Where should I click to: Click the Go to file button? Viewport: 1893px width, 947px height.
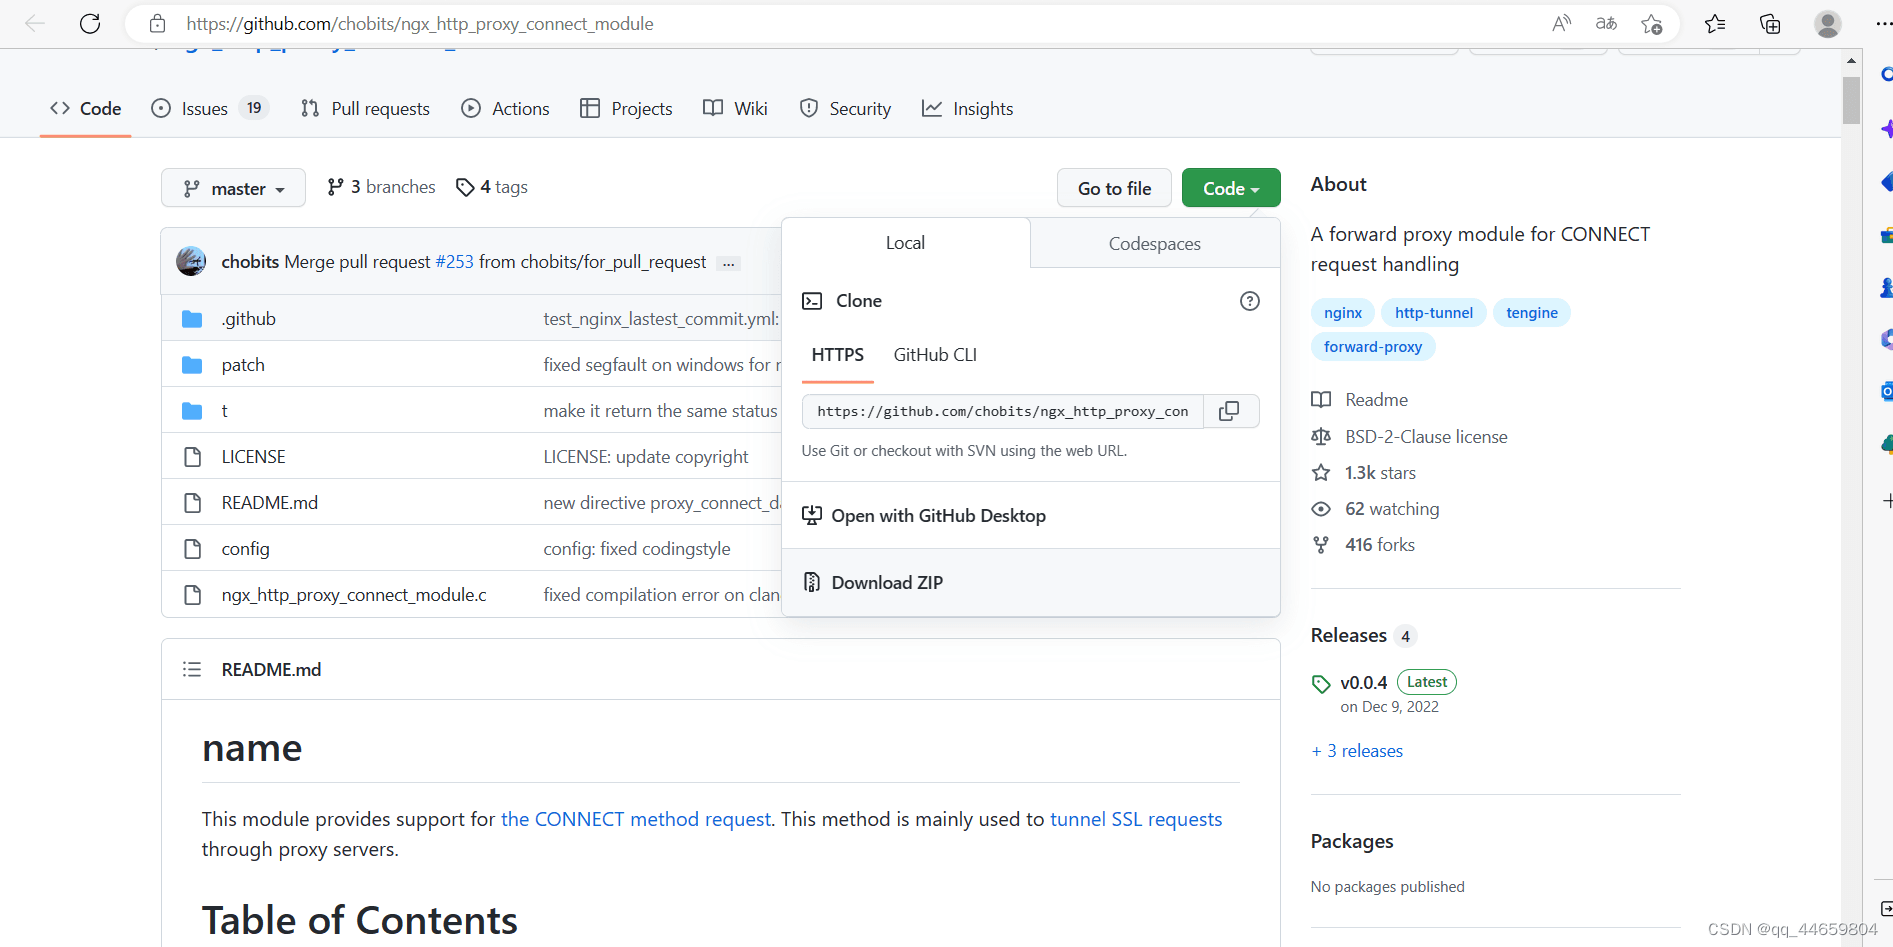tap(1114, 189)
